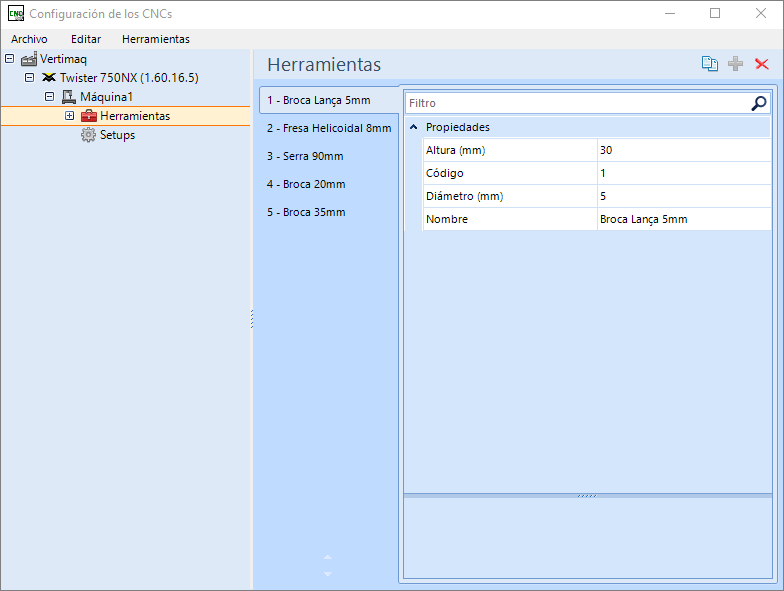The height and width of the screenshot is (591, 784).
Task: Collapse the Propiedades section
Action: click(x=414, y=127)
